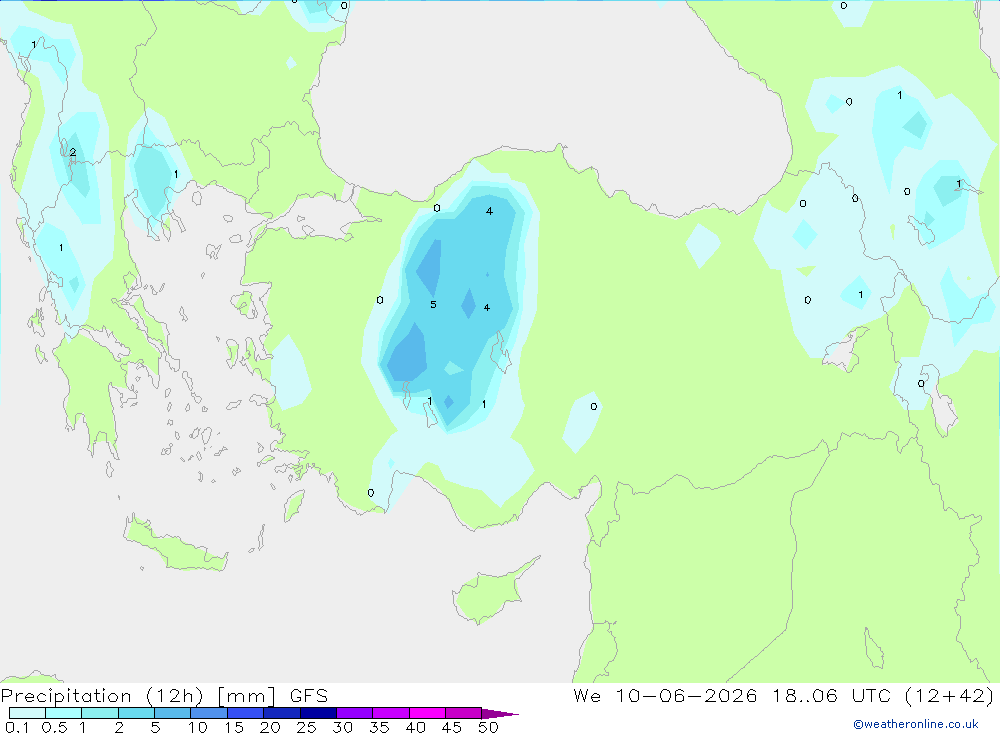Click the above-50 mm legend arrow tip
The height and width of the screenshot is (733, 1000).
(500, 714)
